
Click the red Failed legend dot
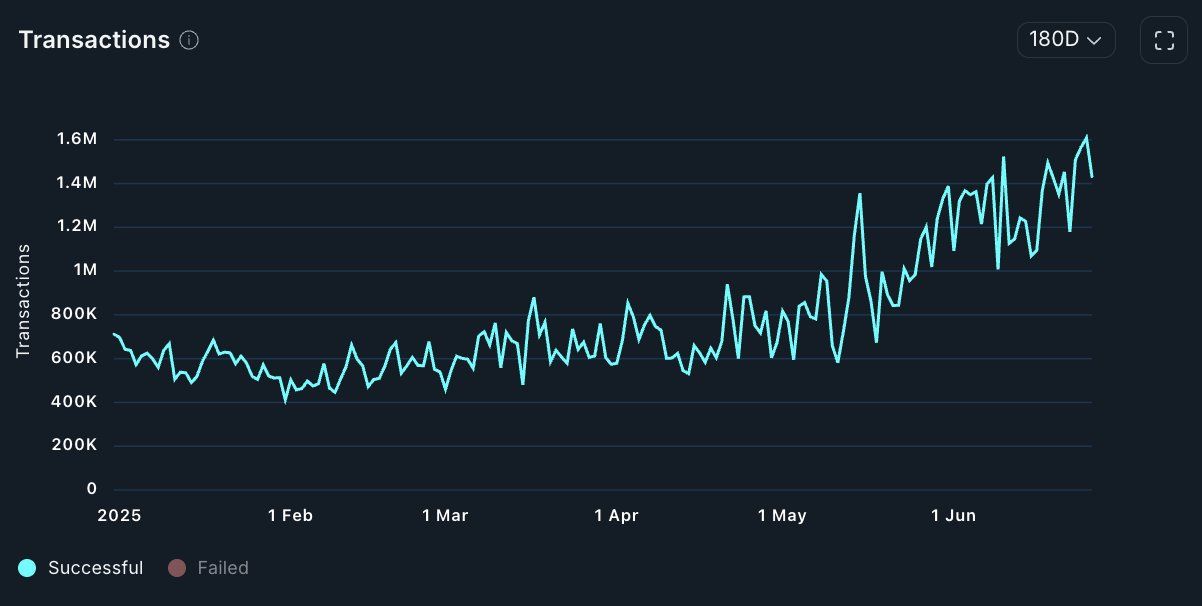tap(178, 567)
